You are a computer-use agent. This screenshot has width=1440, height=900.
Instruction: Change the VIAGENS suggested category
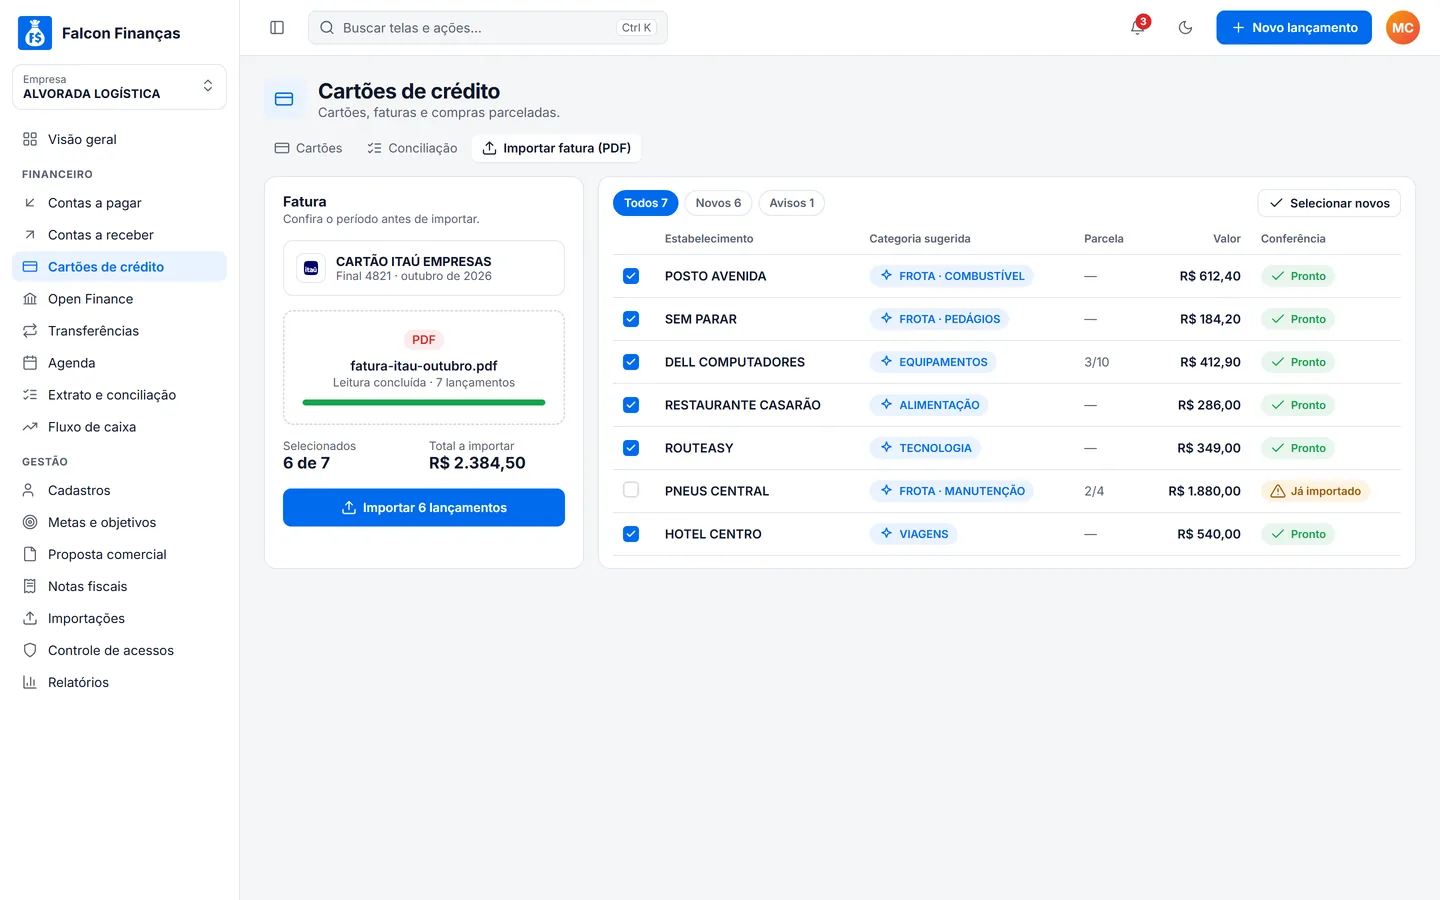(x=913, y=534)
